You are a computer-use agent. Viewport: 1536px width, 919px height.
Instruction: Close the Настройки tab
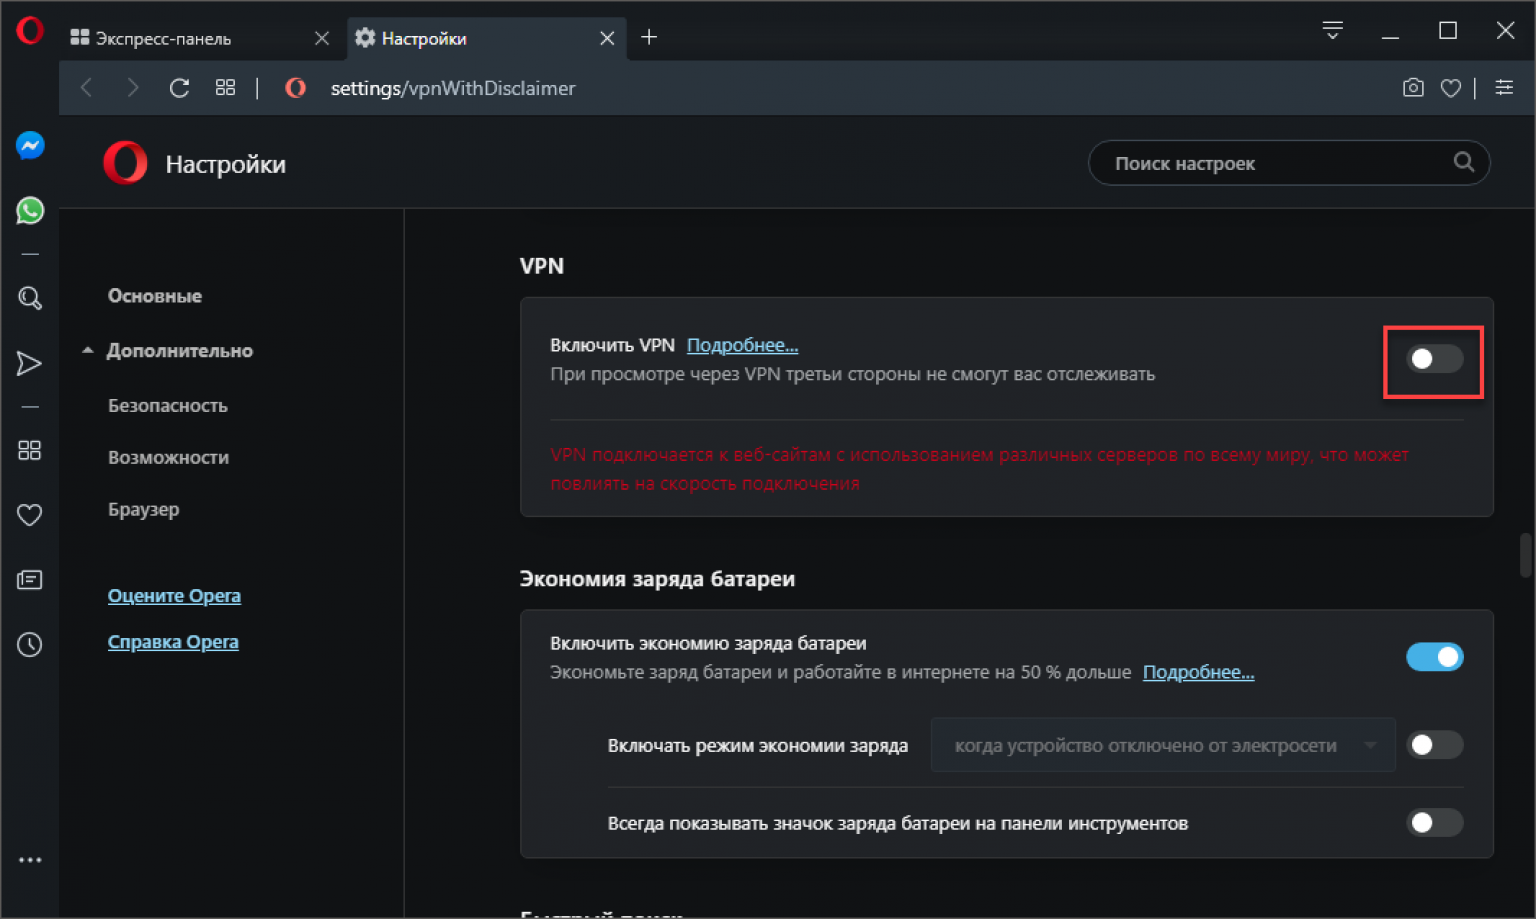607,38
